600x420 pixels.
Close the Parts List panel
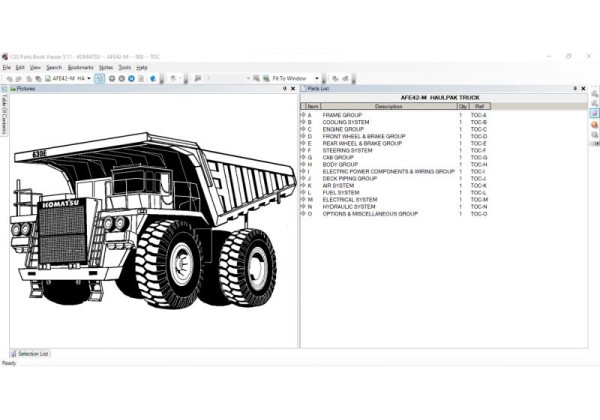[583, 89]
